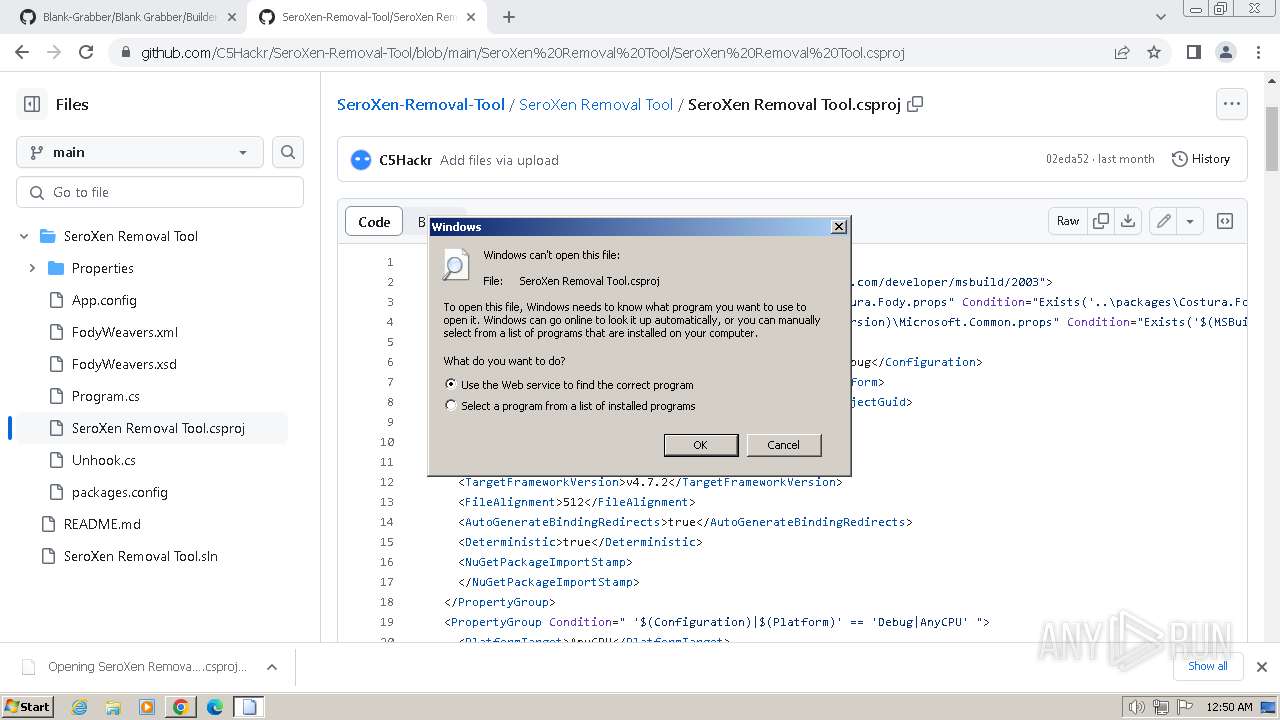Expand the Properties folder
The image size is (1280, 720).
32,268
